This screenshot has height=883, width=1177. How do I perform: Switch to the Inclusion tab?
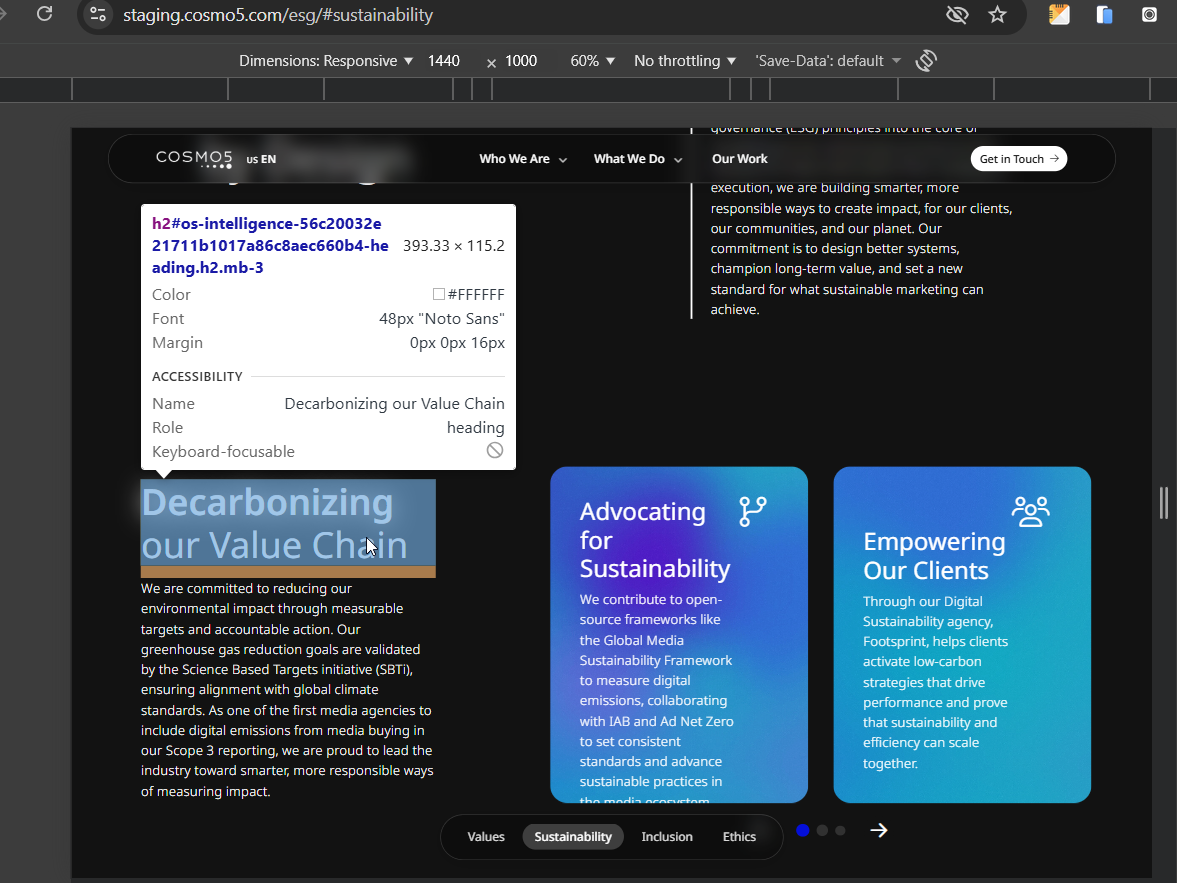[x=667, y=837]
